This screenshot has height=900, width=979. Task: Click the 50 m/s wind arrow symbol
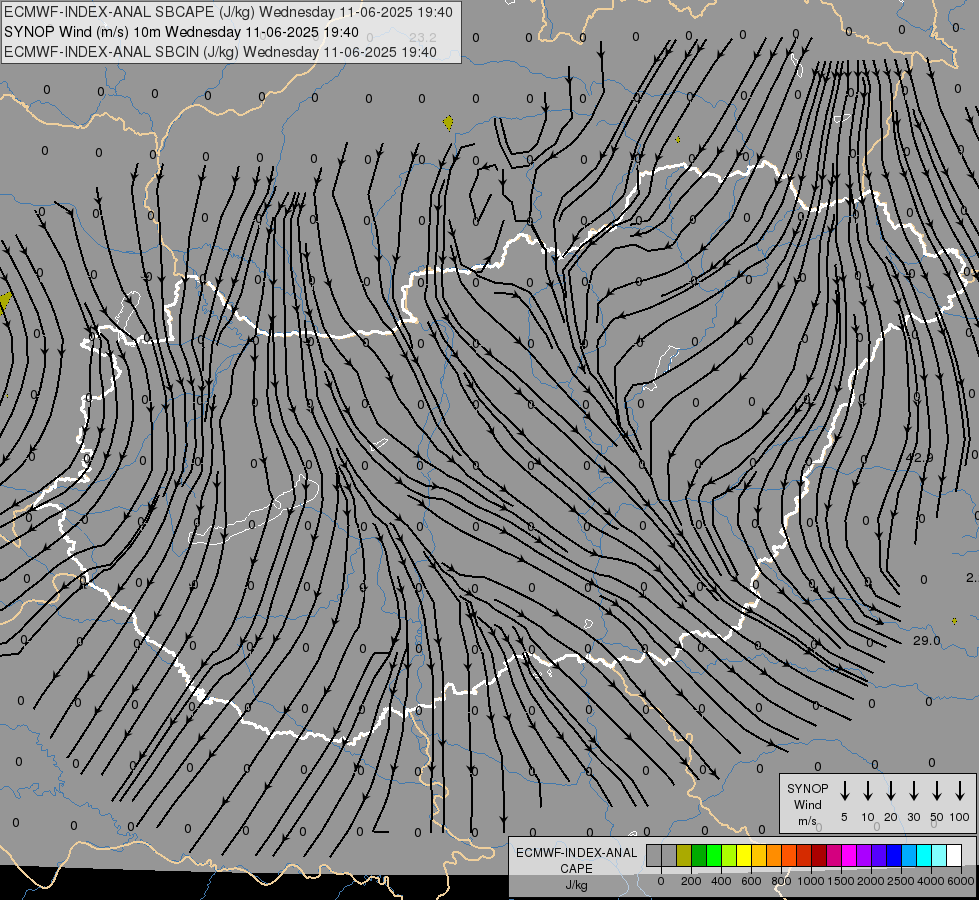(937, 791)
